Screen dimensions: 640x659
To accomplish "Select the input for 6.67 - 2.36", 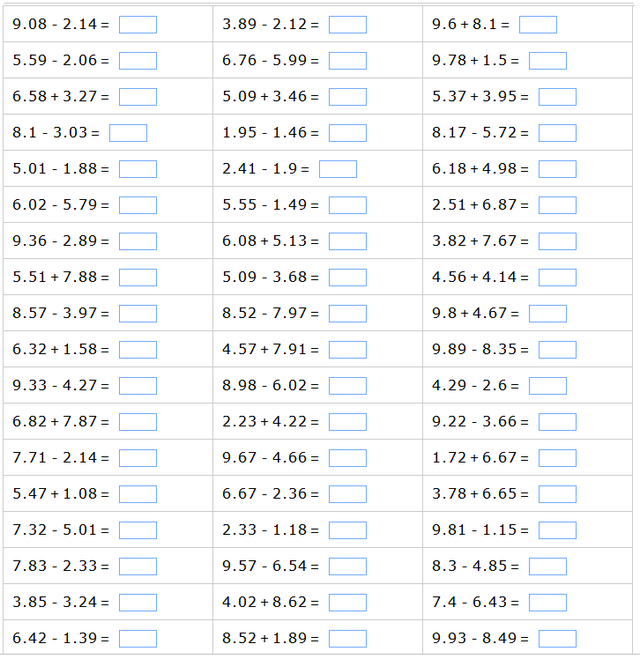I will pyautogui.click(x=348, y=494).
